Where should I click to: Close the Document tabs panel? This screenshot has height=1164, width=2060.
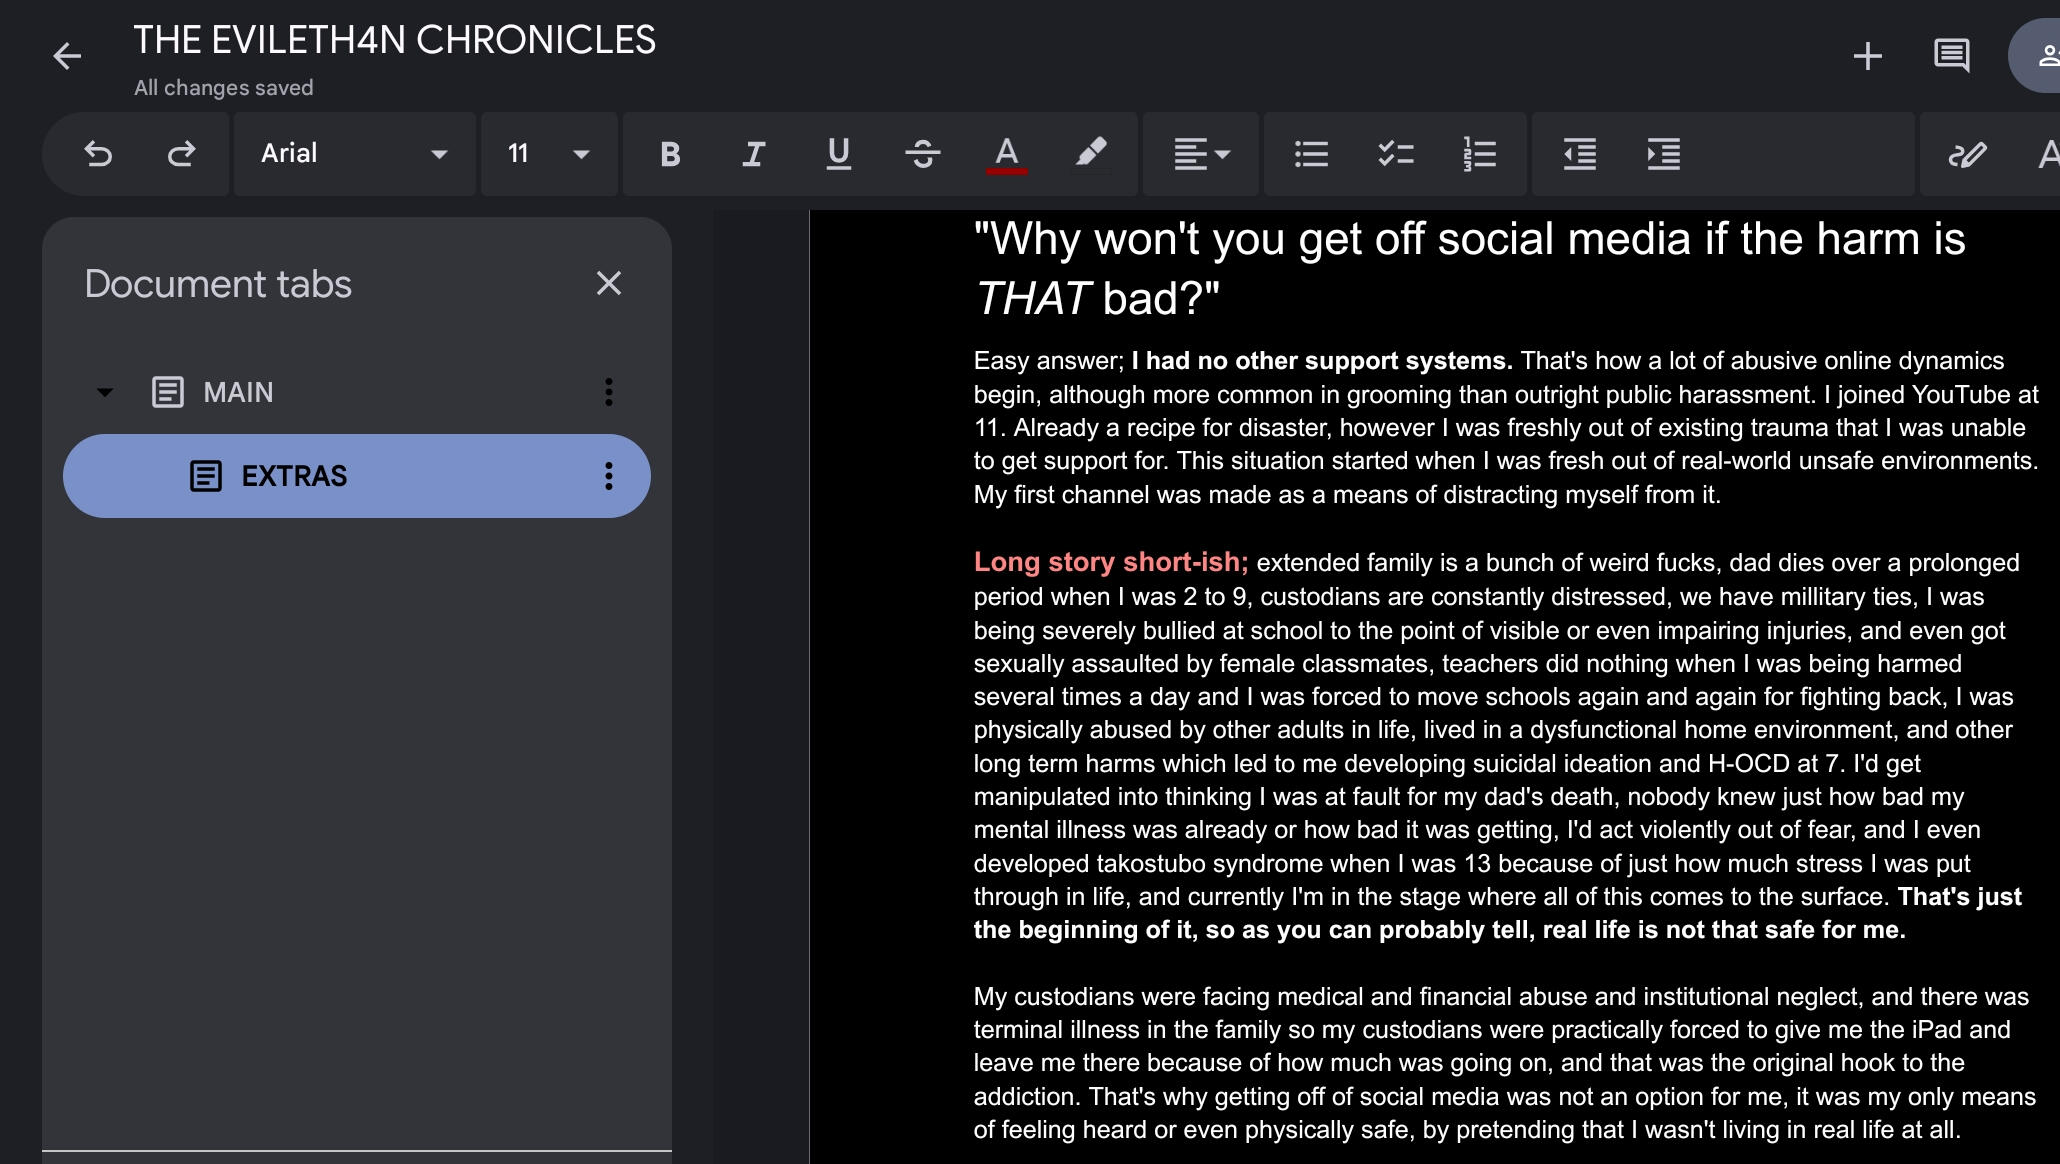pyautogui.click(x=608, y=284)
